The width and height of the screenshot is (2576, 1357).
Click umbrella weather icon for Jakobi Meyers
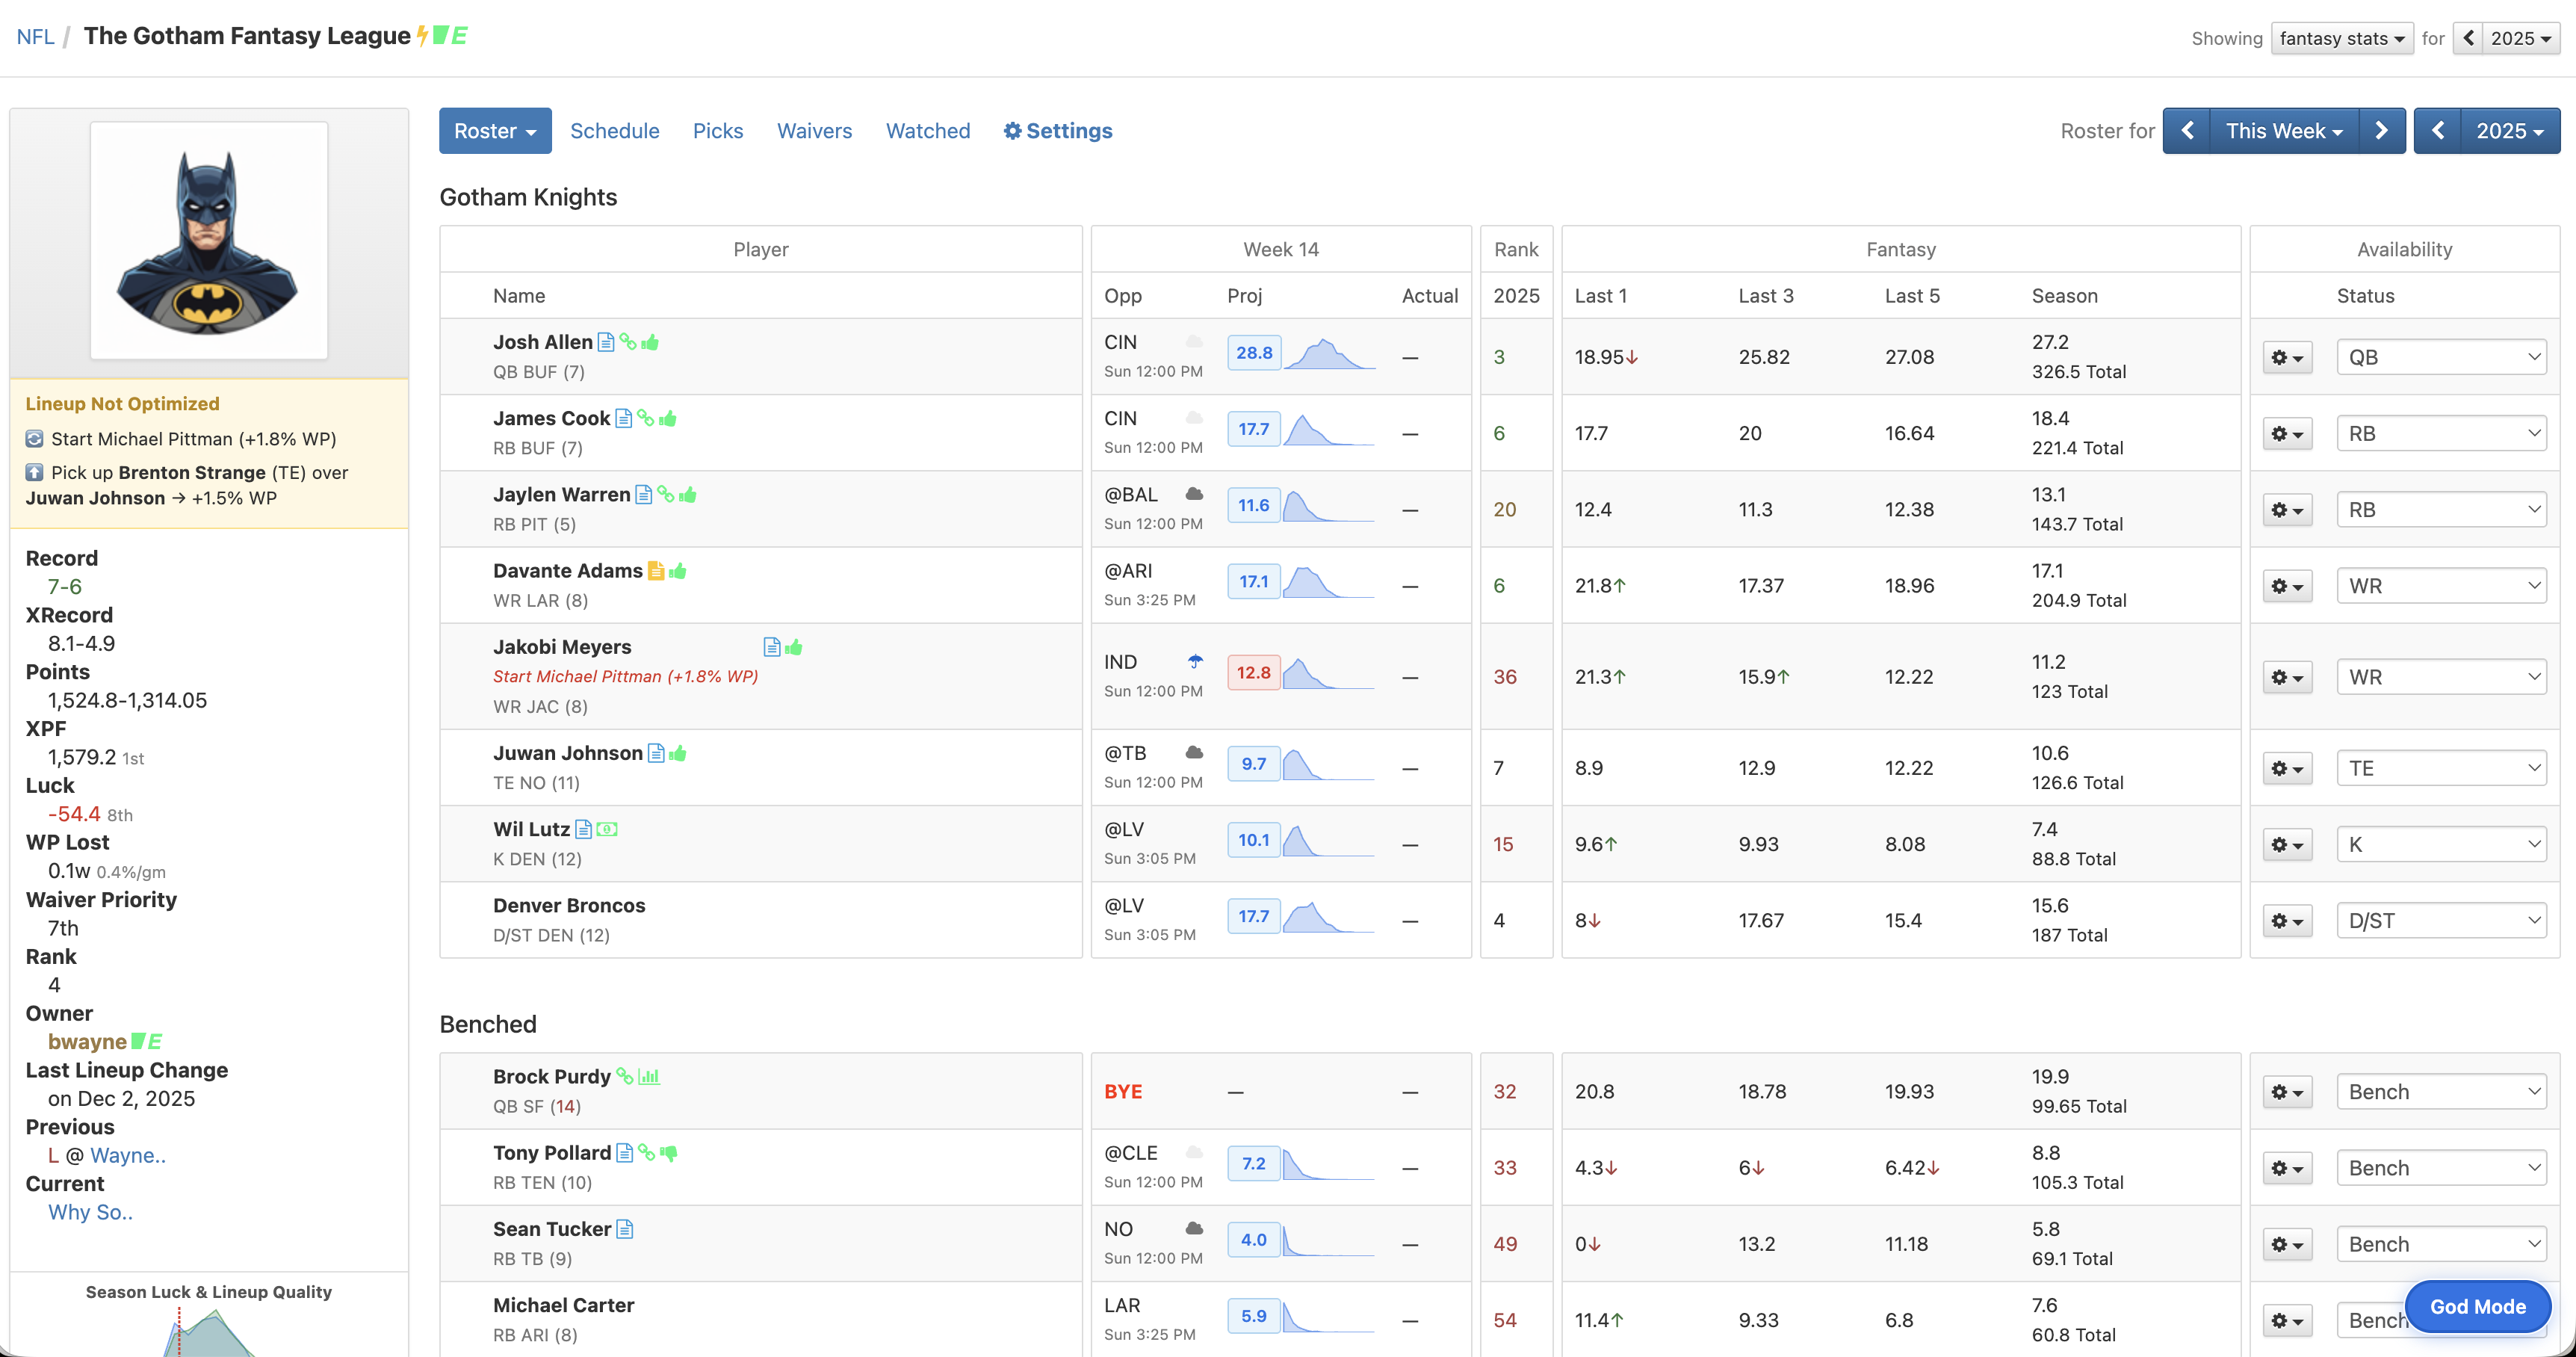(1195, 661)
